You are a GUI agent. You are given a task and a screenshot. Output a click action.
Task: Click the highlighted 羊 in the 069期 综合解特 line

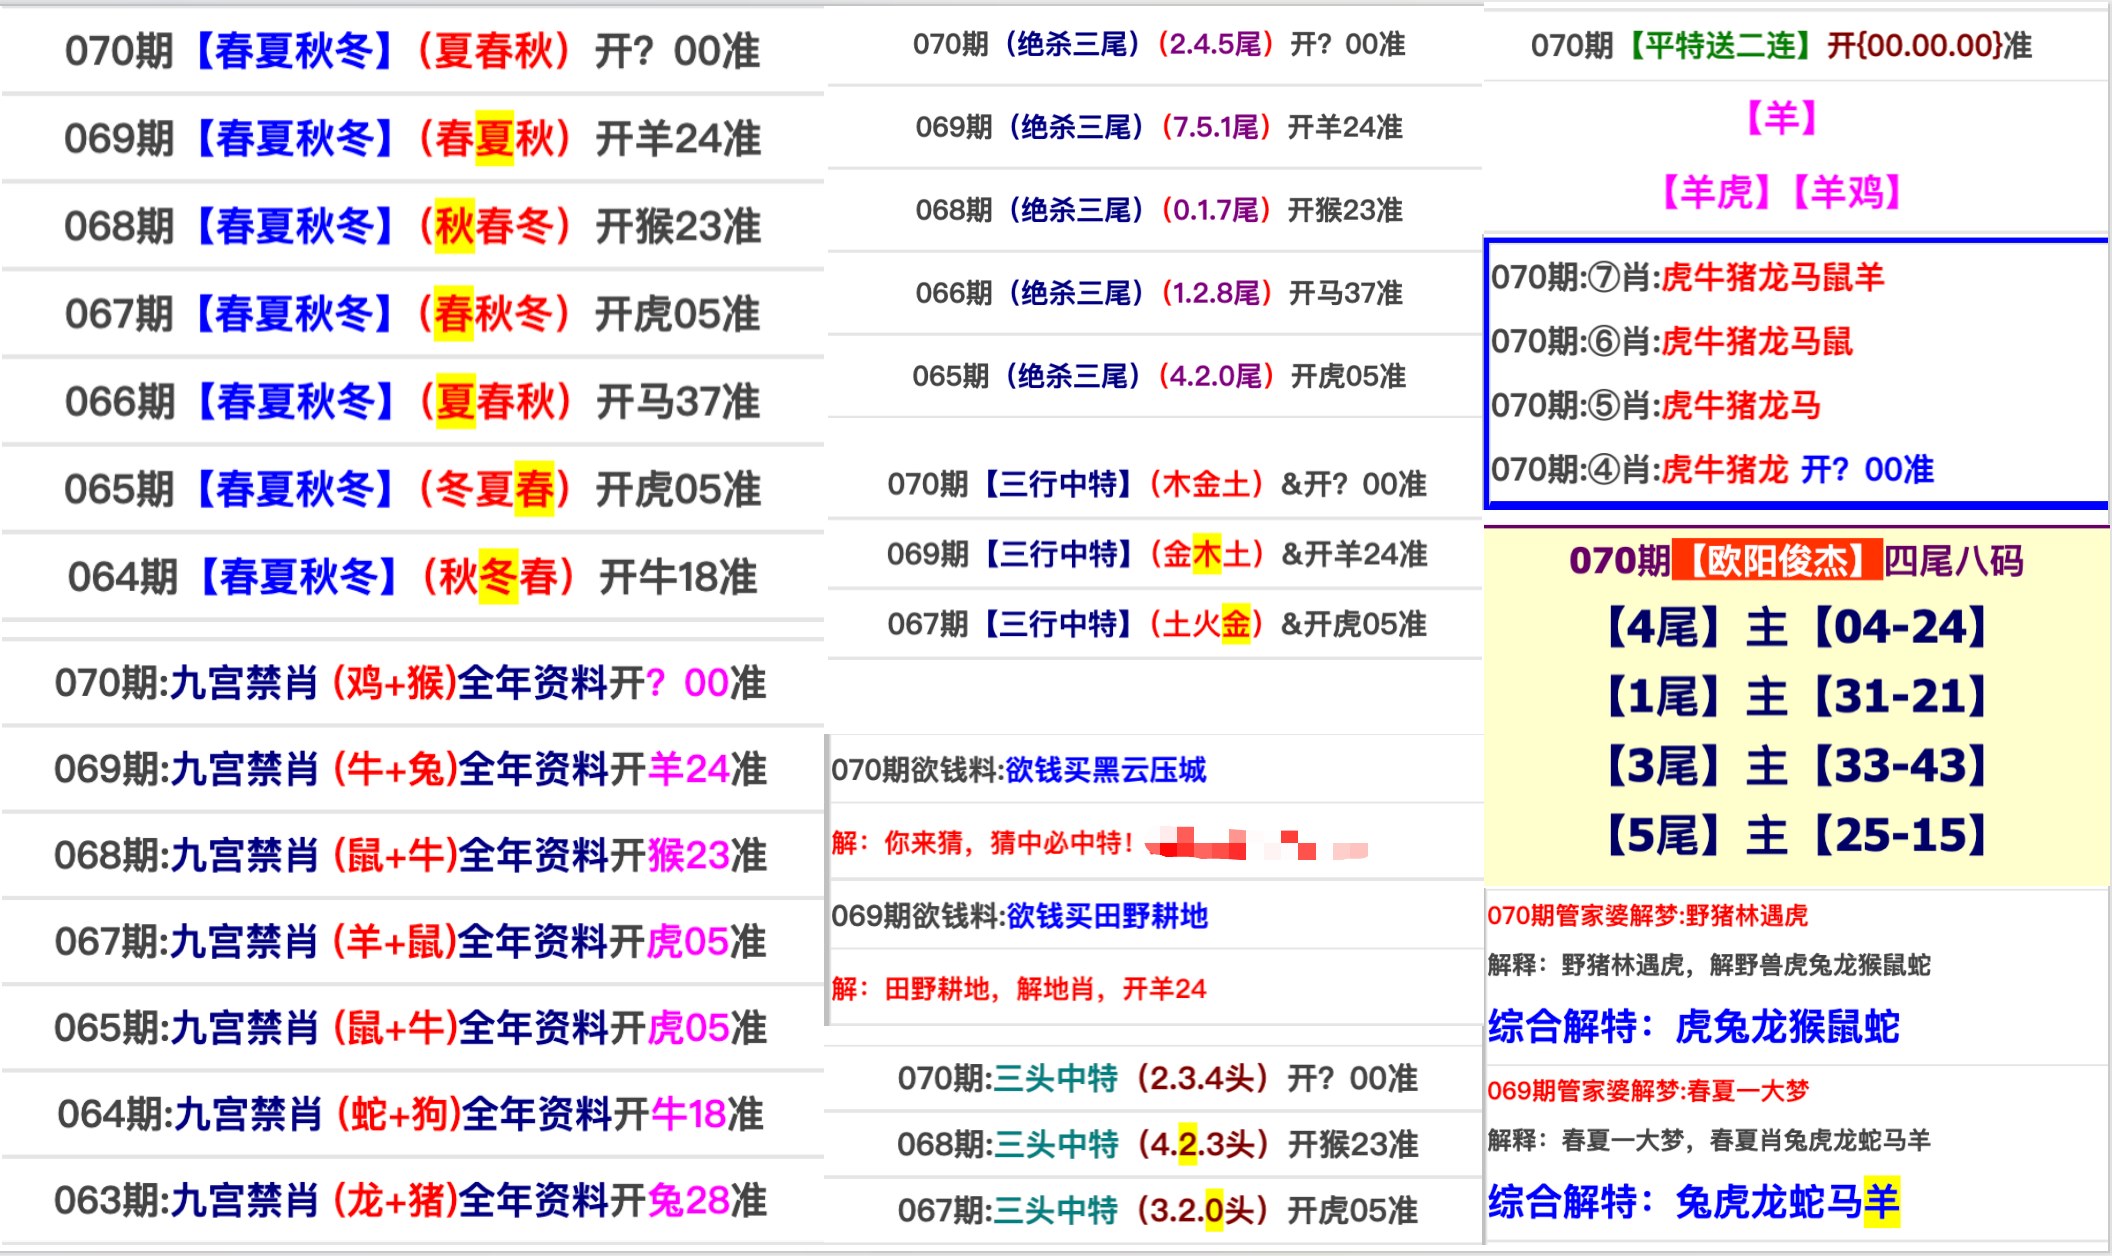click(x=1881, y=1201)
